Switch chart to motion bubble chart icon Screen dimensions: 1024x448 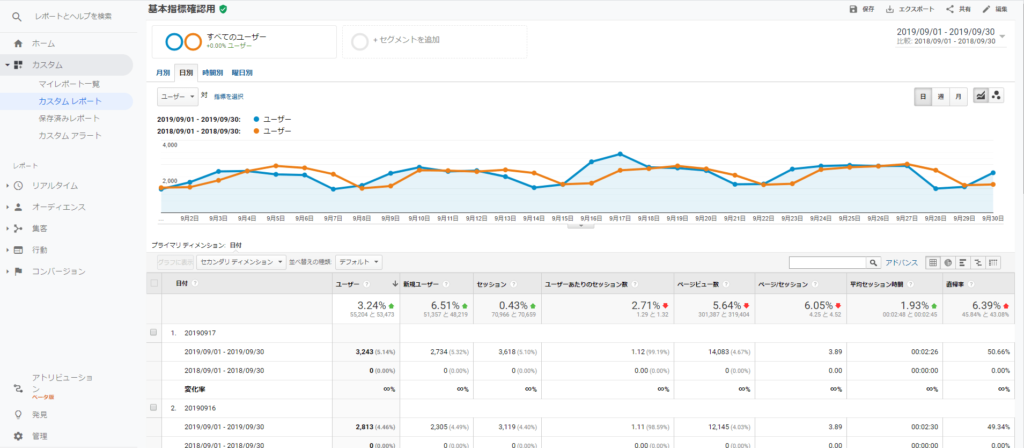[x=996, y=95]
